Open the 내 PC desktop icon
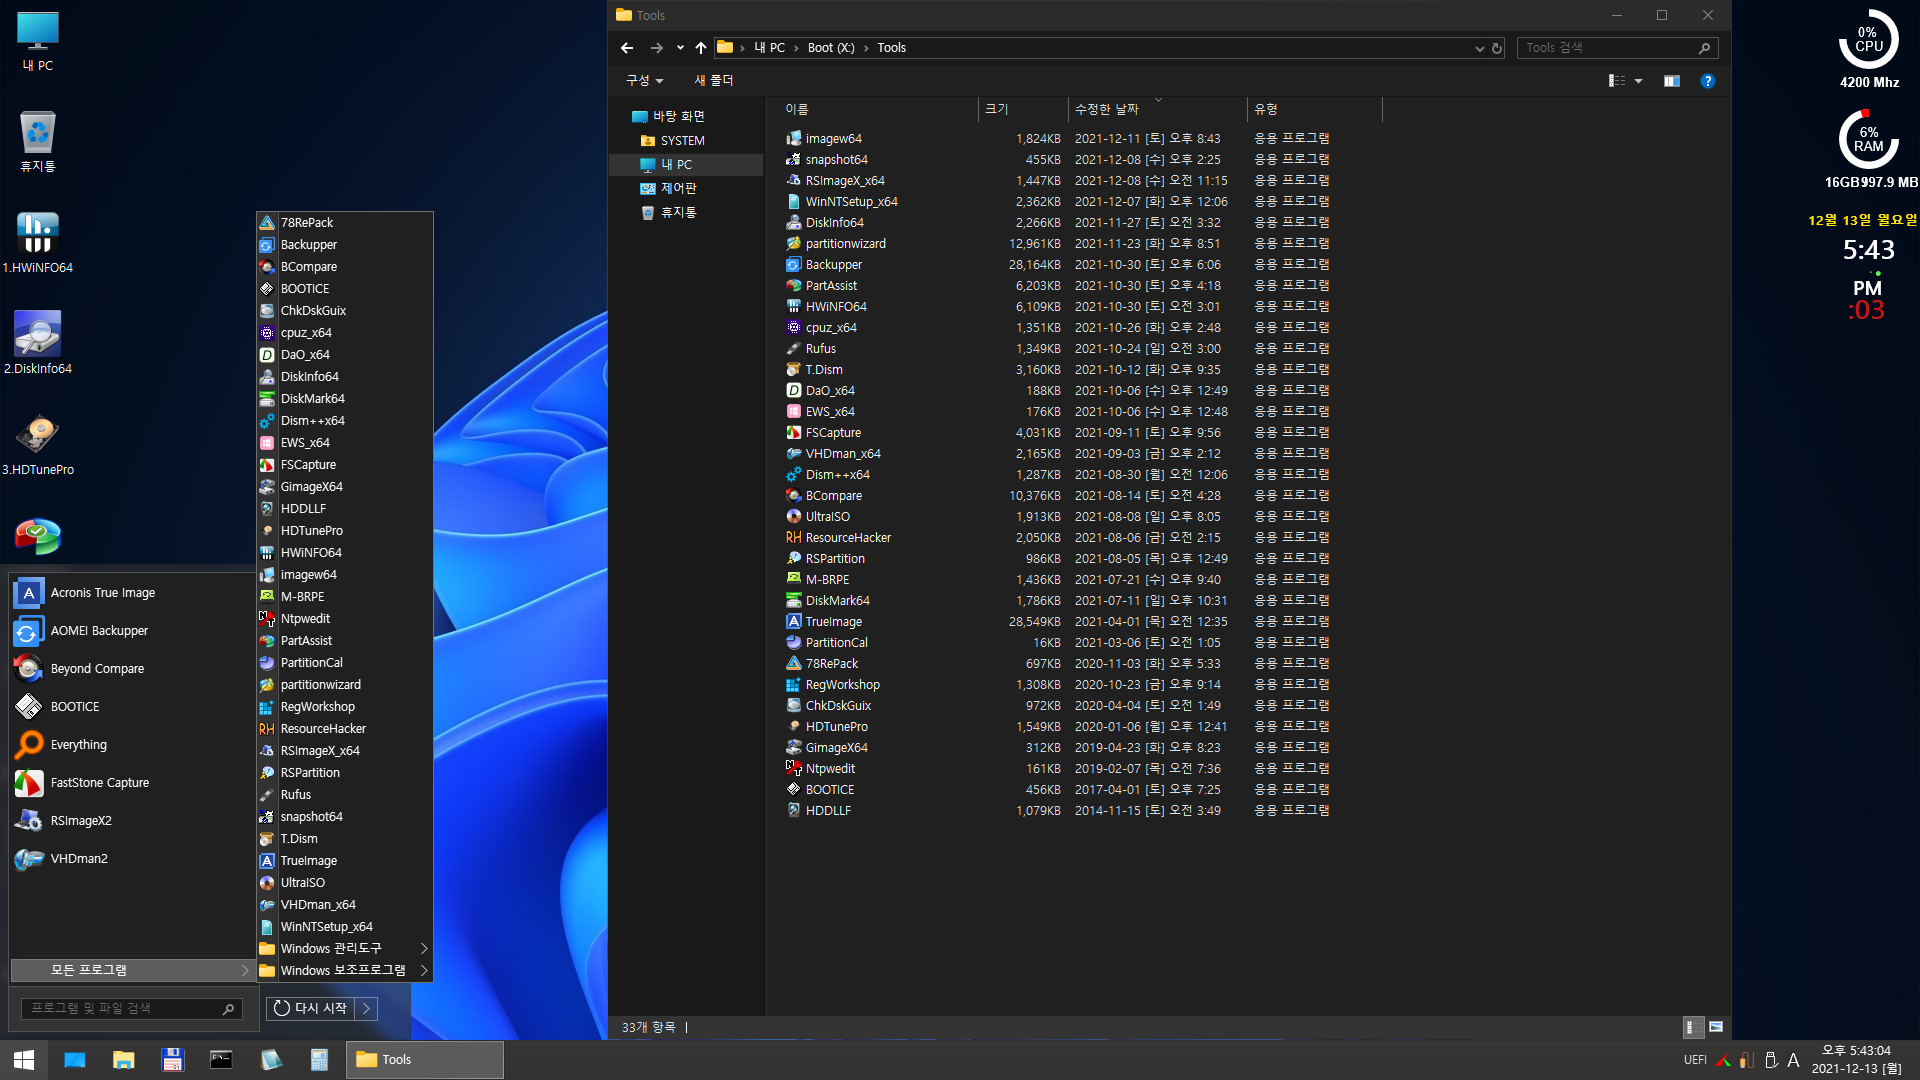This screenshot has width=1920, height=1080. 38,42
